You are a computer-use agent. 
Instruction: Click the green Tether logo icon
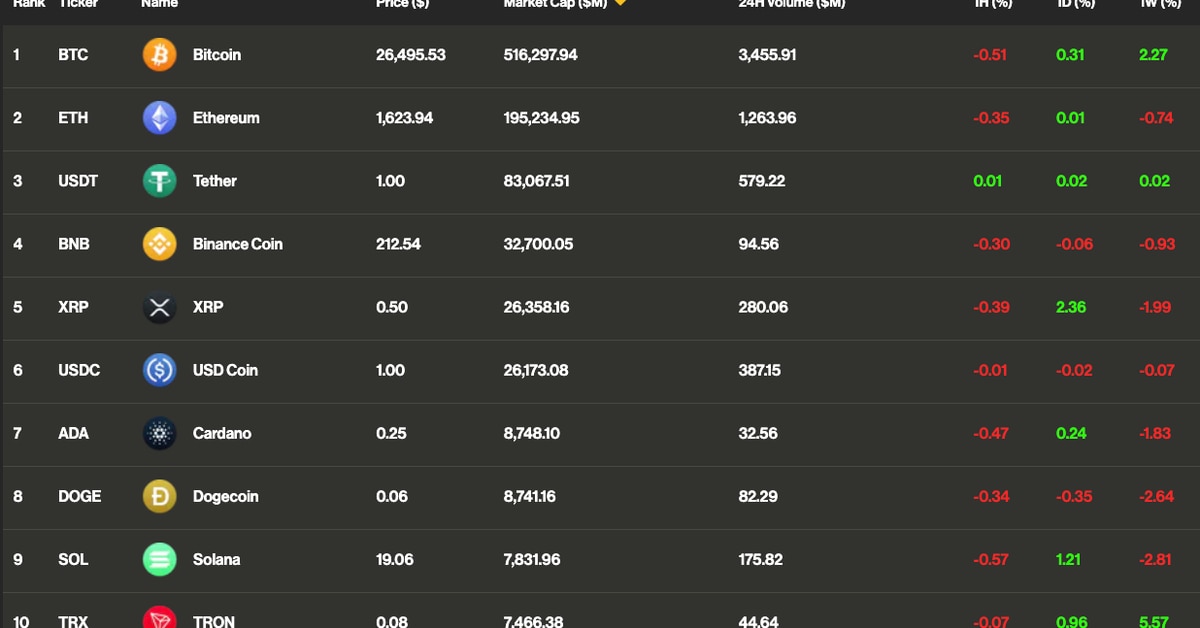pos(159,181)
